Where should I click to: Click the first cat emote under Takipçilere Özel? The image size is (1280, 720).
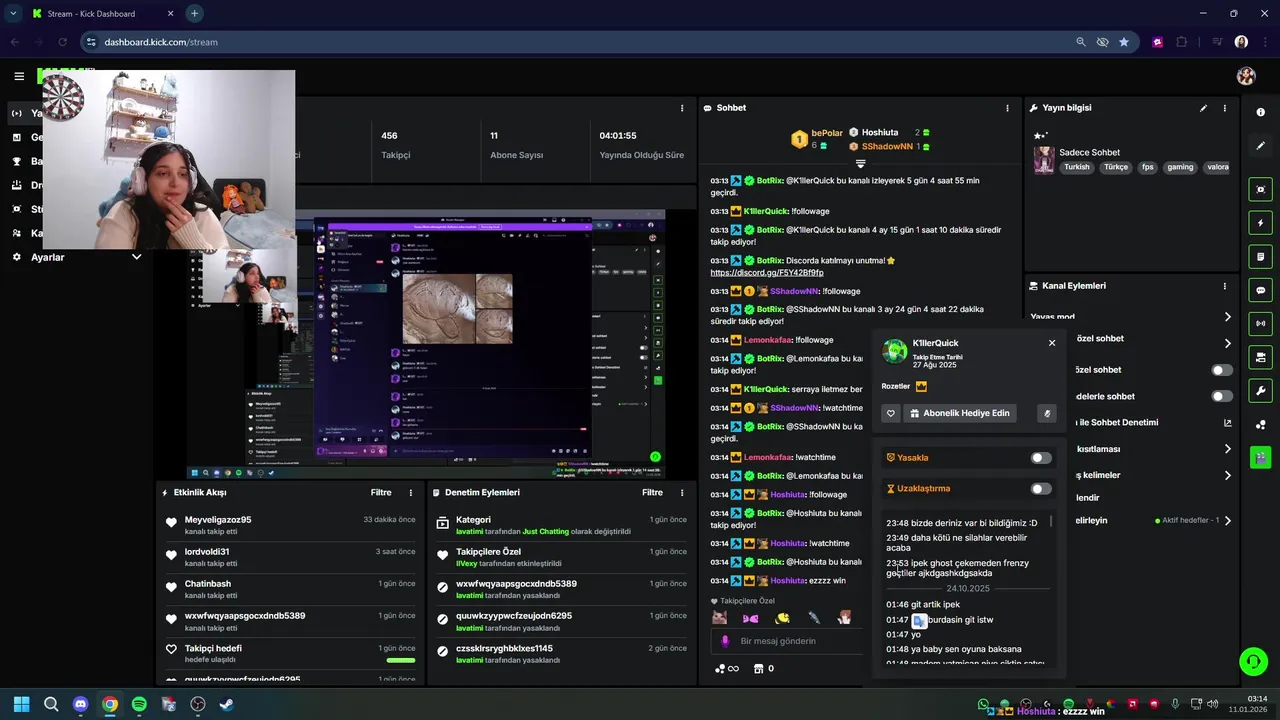pyautogui.click(x=720, y=618)
